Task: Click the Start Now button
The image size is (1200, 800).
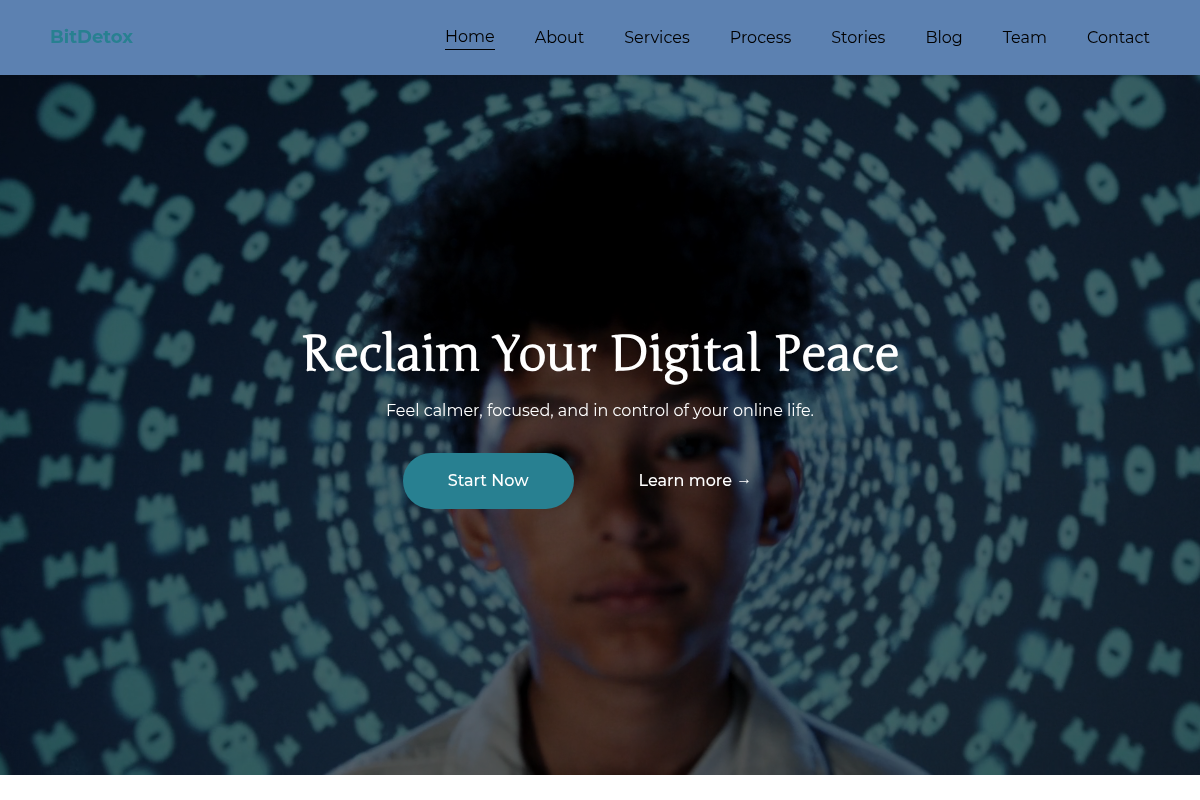Action: pyautogui.click(x=488, y=481)
